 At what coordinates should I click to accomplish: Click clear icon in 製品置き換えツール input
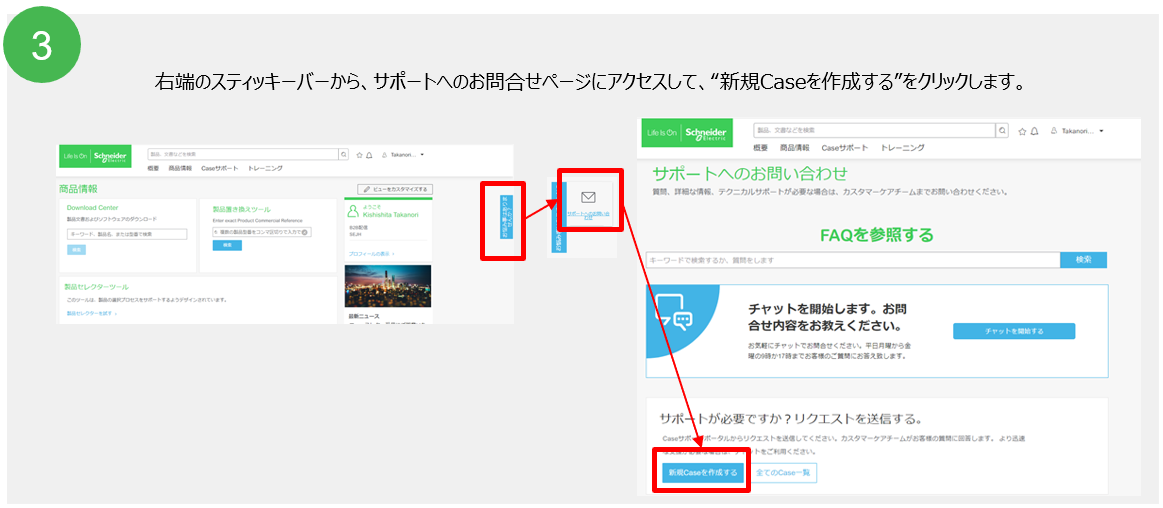(x=304, y=232)
